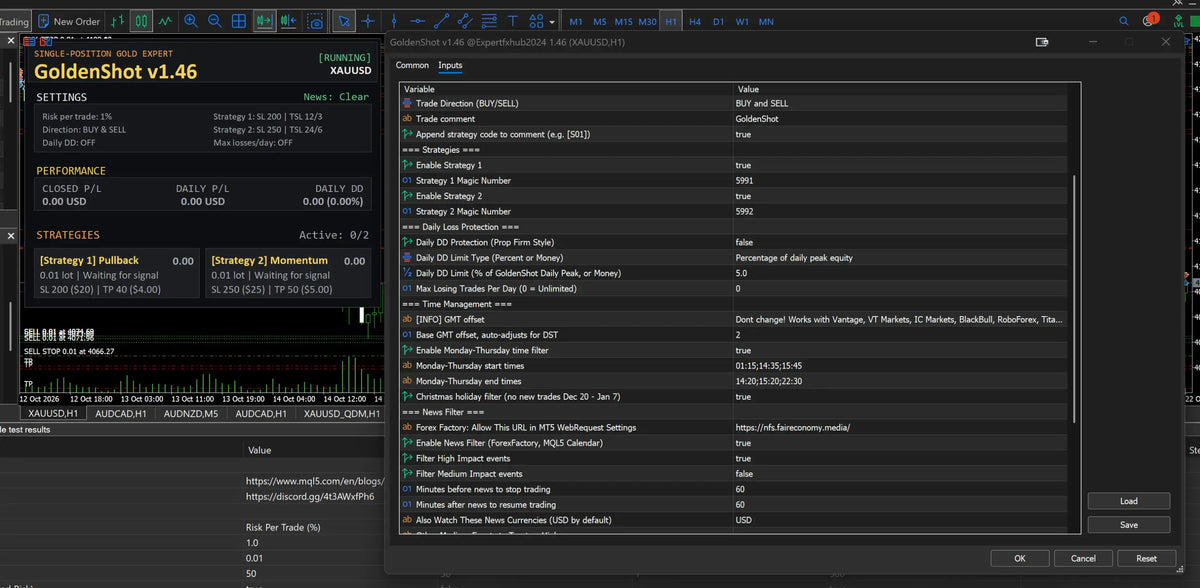Image resolution: width=1200 pixels, height=588 pixels.
Task: Select the equidistant channel tool
Action: 465,20
